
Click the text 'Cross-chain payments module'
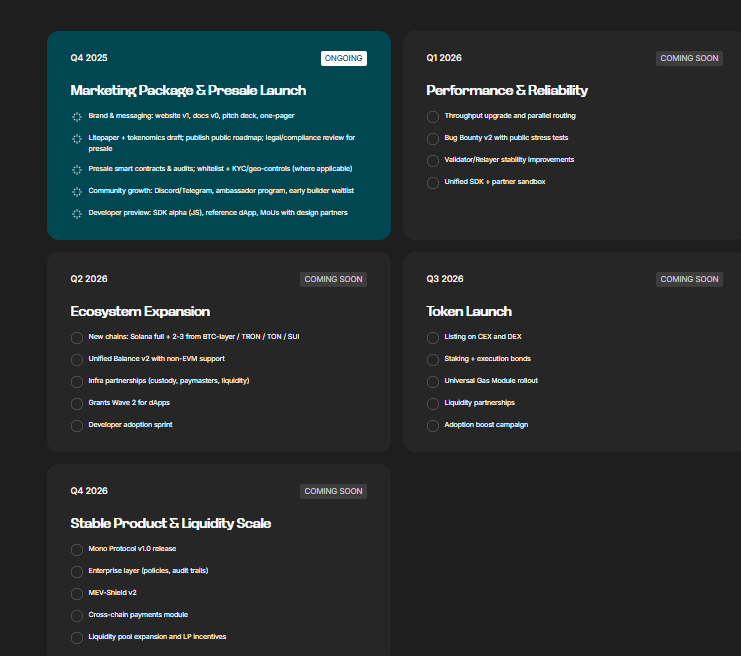tap(138, 614)
